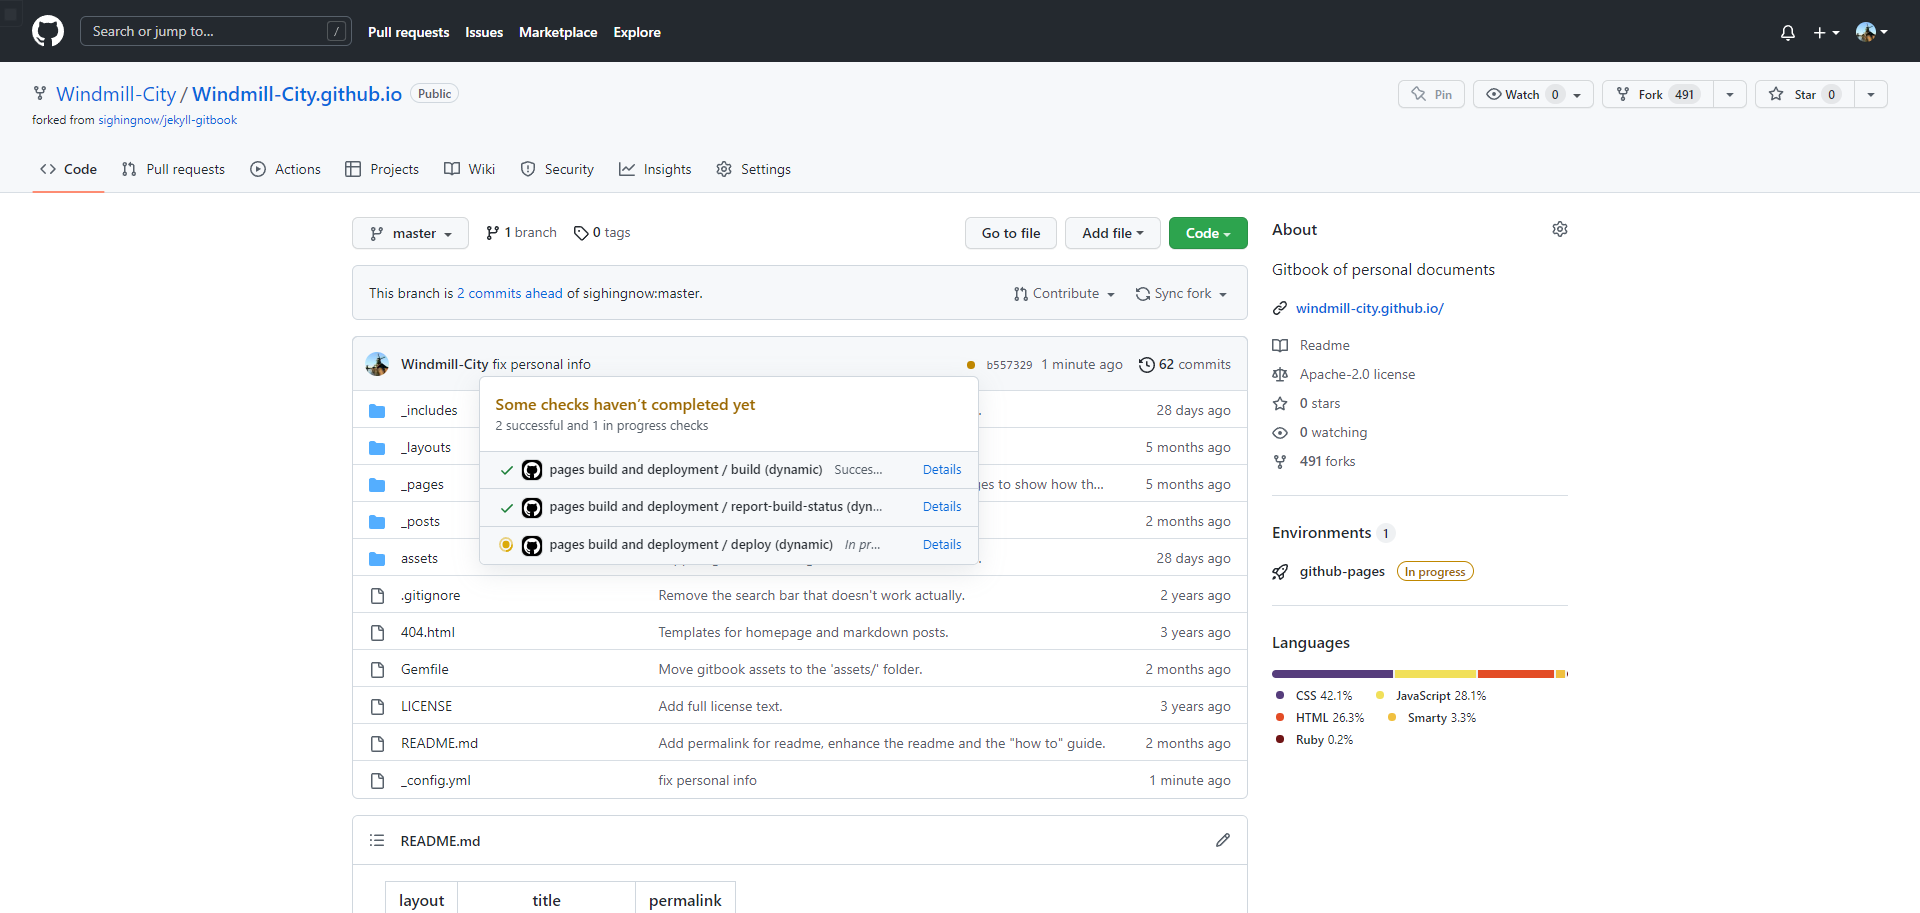The image size is (1920, 913).
Task: Open the _config.yml file
Action: click(436, 780)
